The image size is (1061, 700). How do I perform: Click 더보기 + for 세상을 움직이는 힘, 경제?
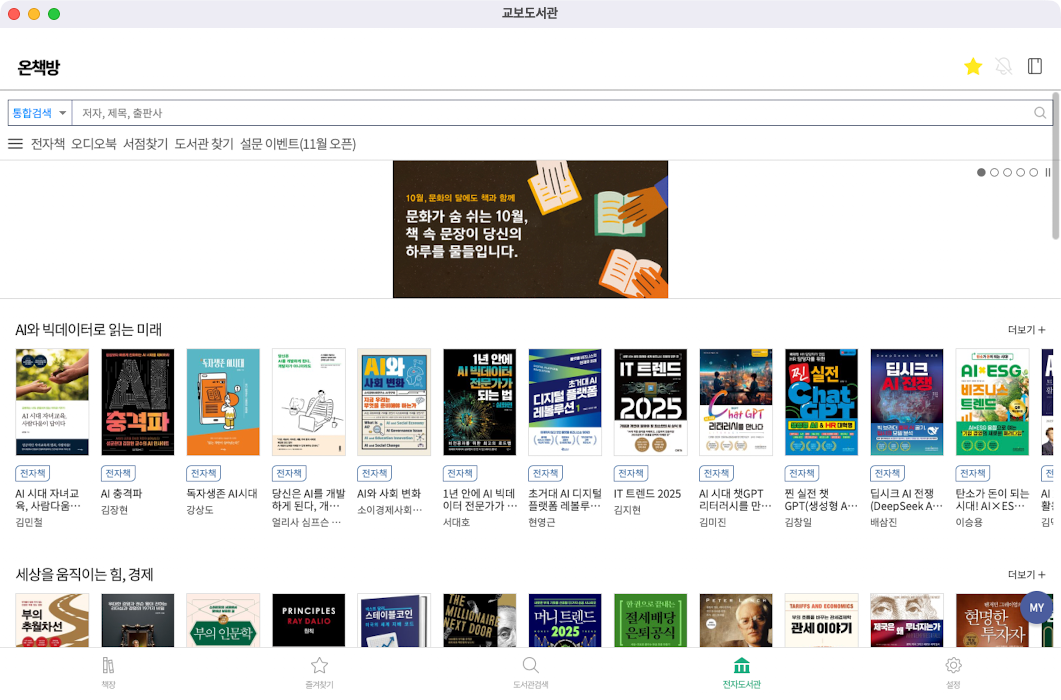[x=1026, y=575]
